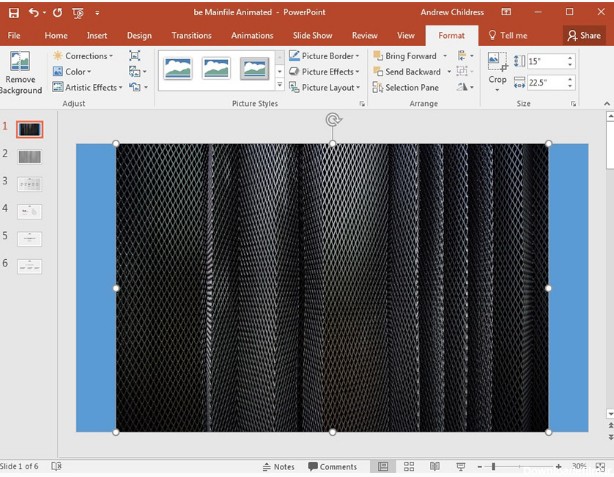Open Reading View from the status bar
The height and width of the screenshot is (477, 614).
434,466
